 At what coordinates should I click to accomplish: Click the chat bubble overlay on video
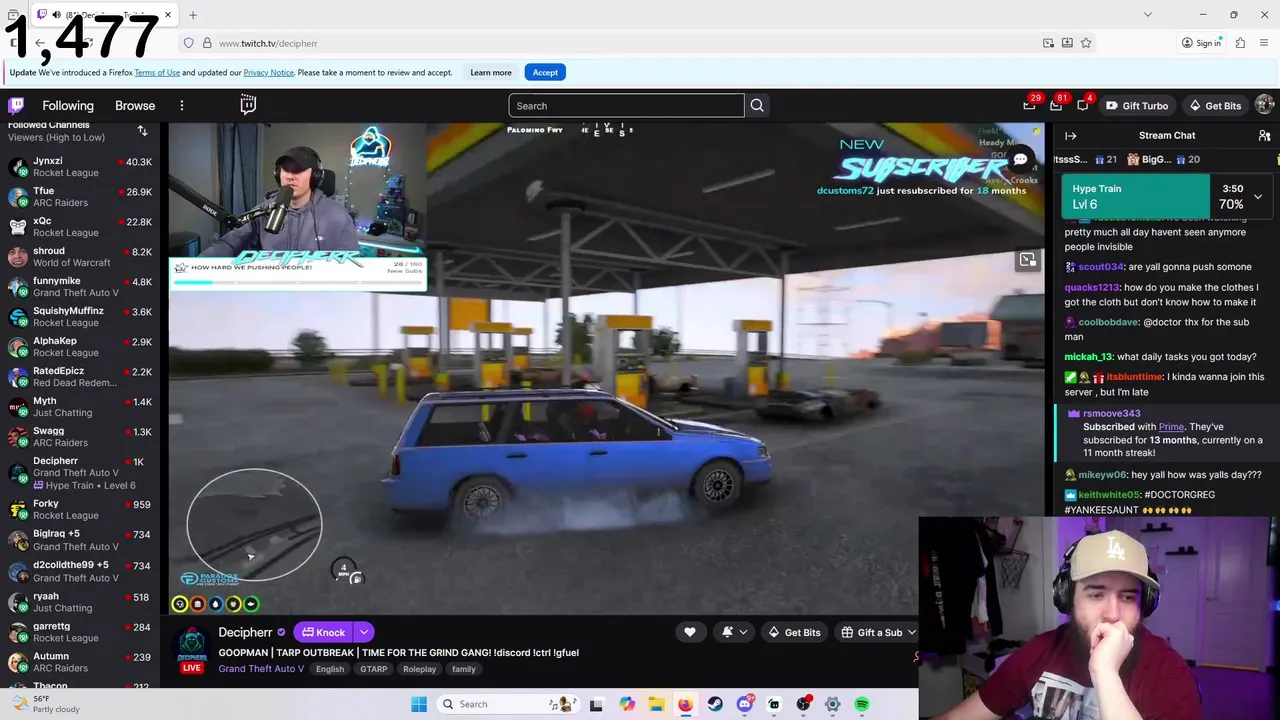click(x=1020, y=160)
